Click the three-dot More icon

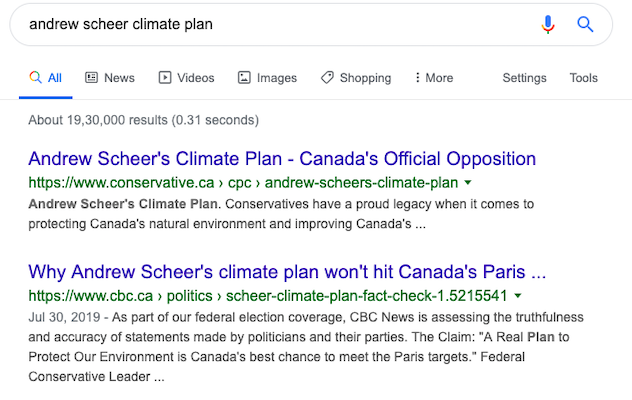pyautogui.click(x=417, y=77)
